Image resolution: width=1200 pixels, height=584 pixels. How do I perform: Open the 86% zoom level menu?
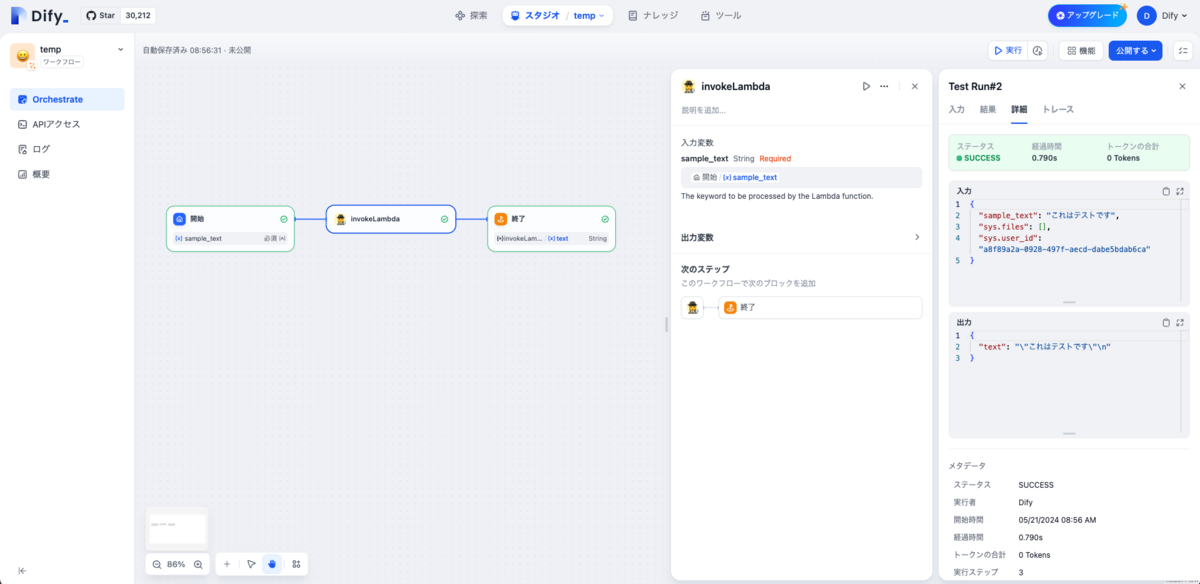click(176, 564)
